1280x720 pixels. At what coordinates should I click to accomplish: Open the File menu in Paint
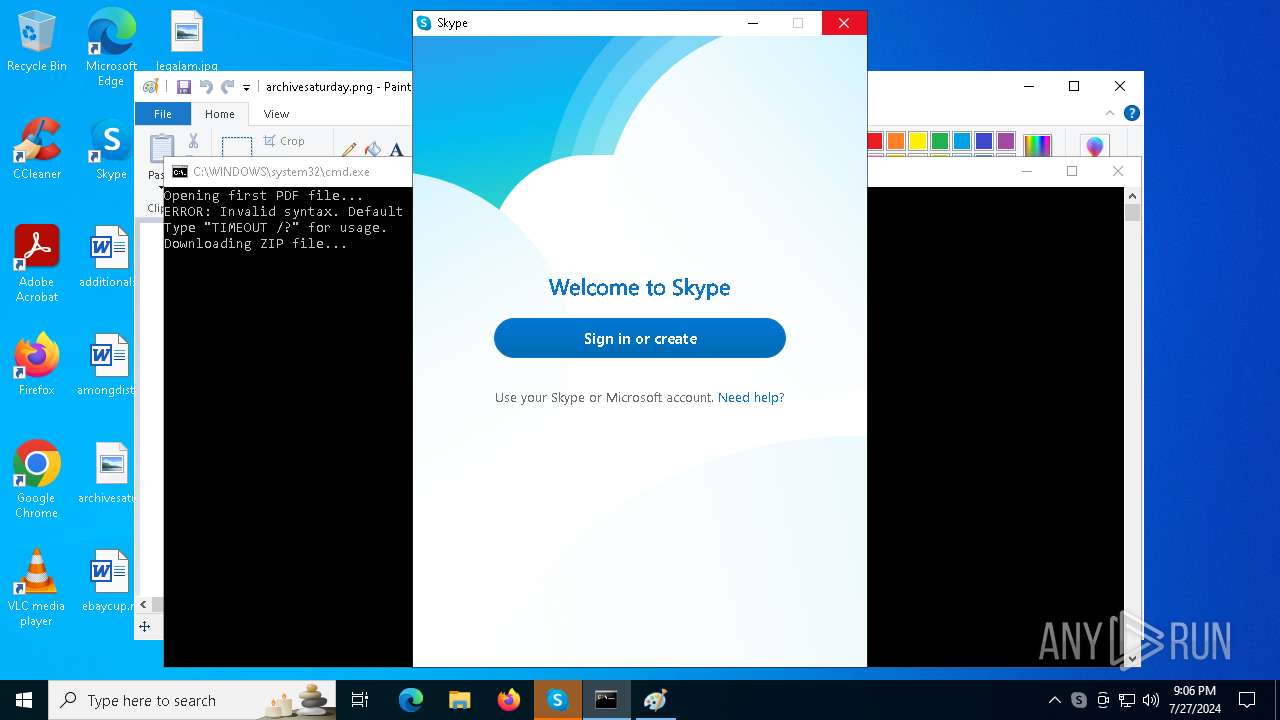tap(162, 114)
